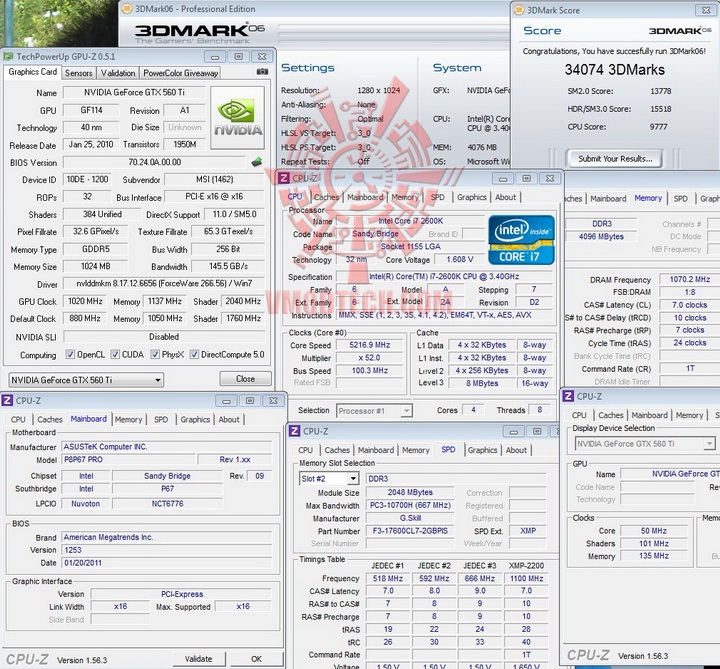Click the 3DMark Score window title icon
Screen dimensions: 720x669
tap(519, 10)
